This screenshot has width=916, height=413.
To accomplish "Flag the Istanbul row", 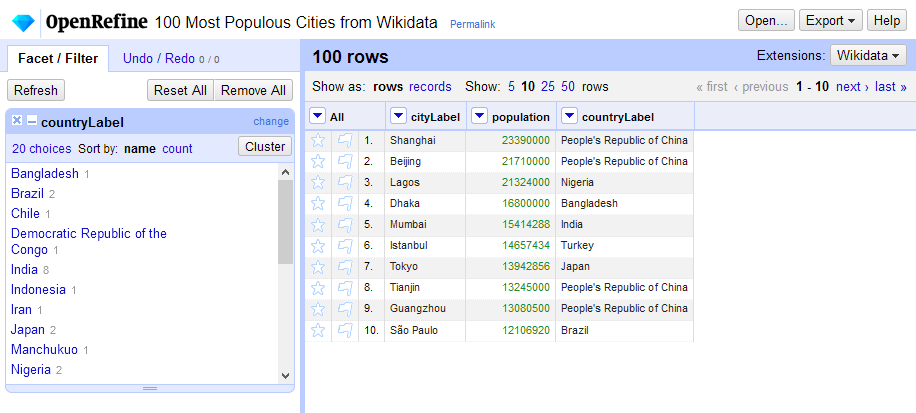I will tap(345, 246).
